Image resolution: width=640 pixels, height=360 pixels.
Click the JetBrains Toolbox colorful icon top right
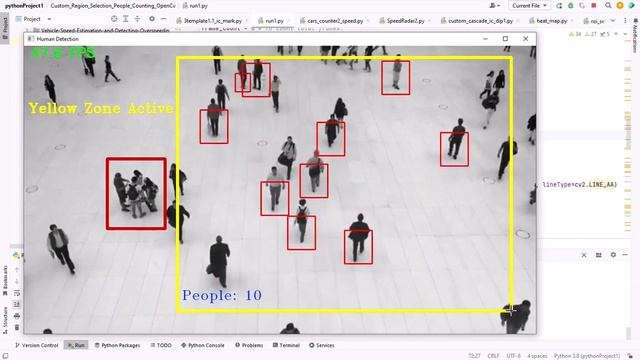tap(631, 6)
